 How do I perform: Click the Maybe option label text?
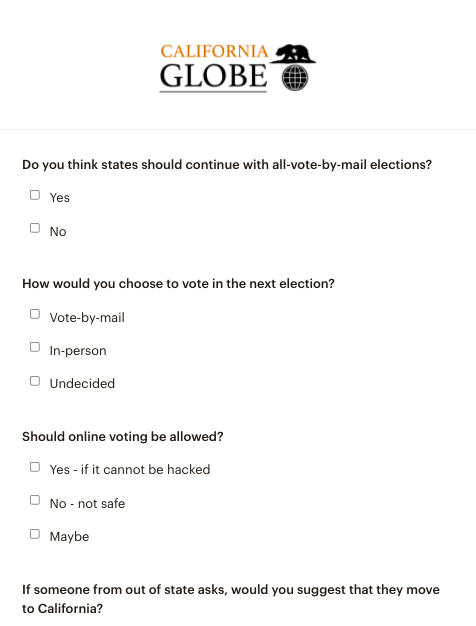pos(69,537)
